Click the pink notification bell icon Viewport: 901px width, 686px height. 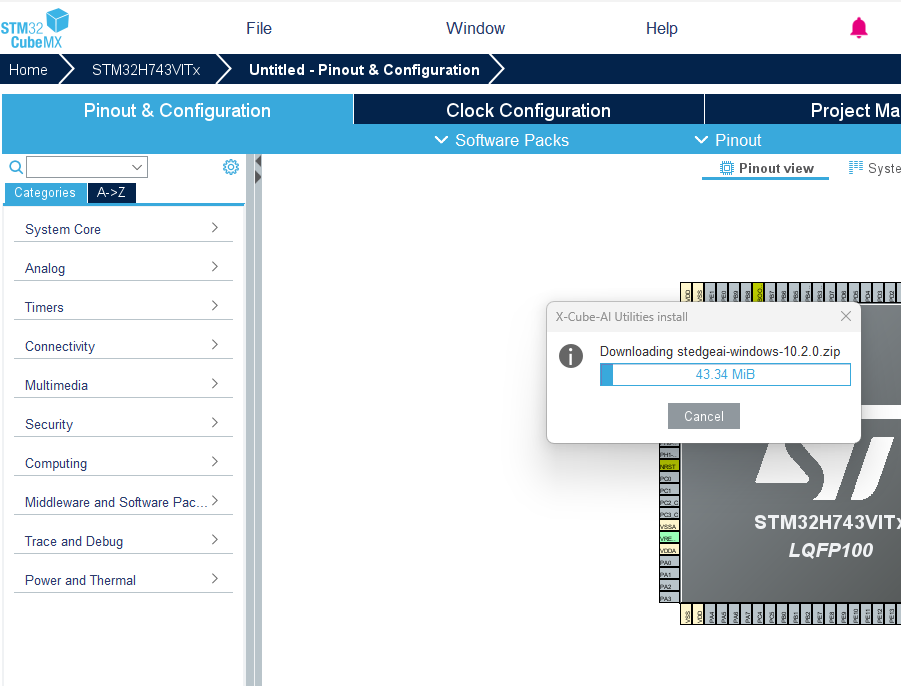click(x=858, y=28)
